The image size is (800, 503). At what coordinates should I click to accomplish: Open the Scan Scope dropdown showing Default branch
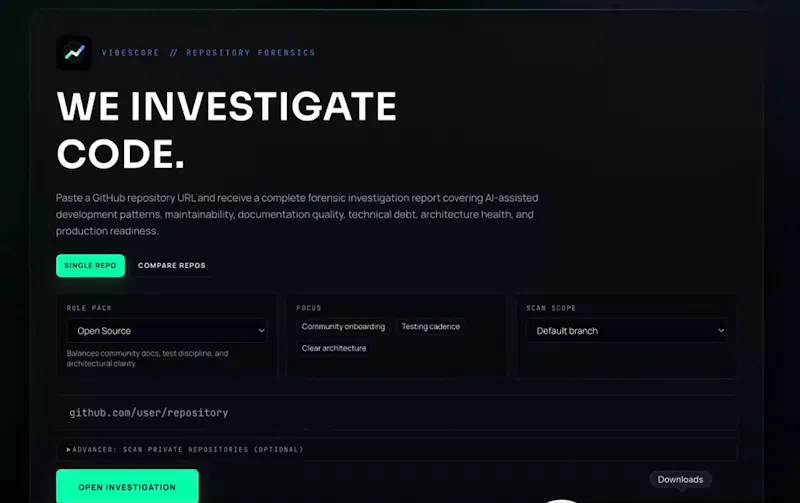pos(627,331)
